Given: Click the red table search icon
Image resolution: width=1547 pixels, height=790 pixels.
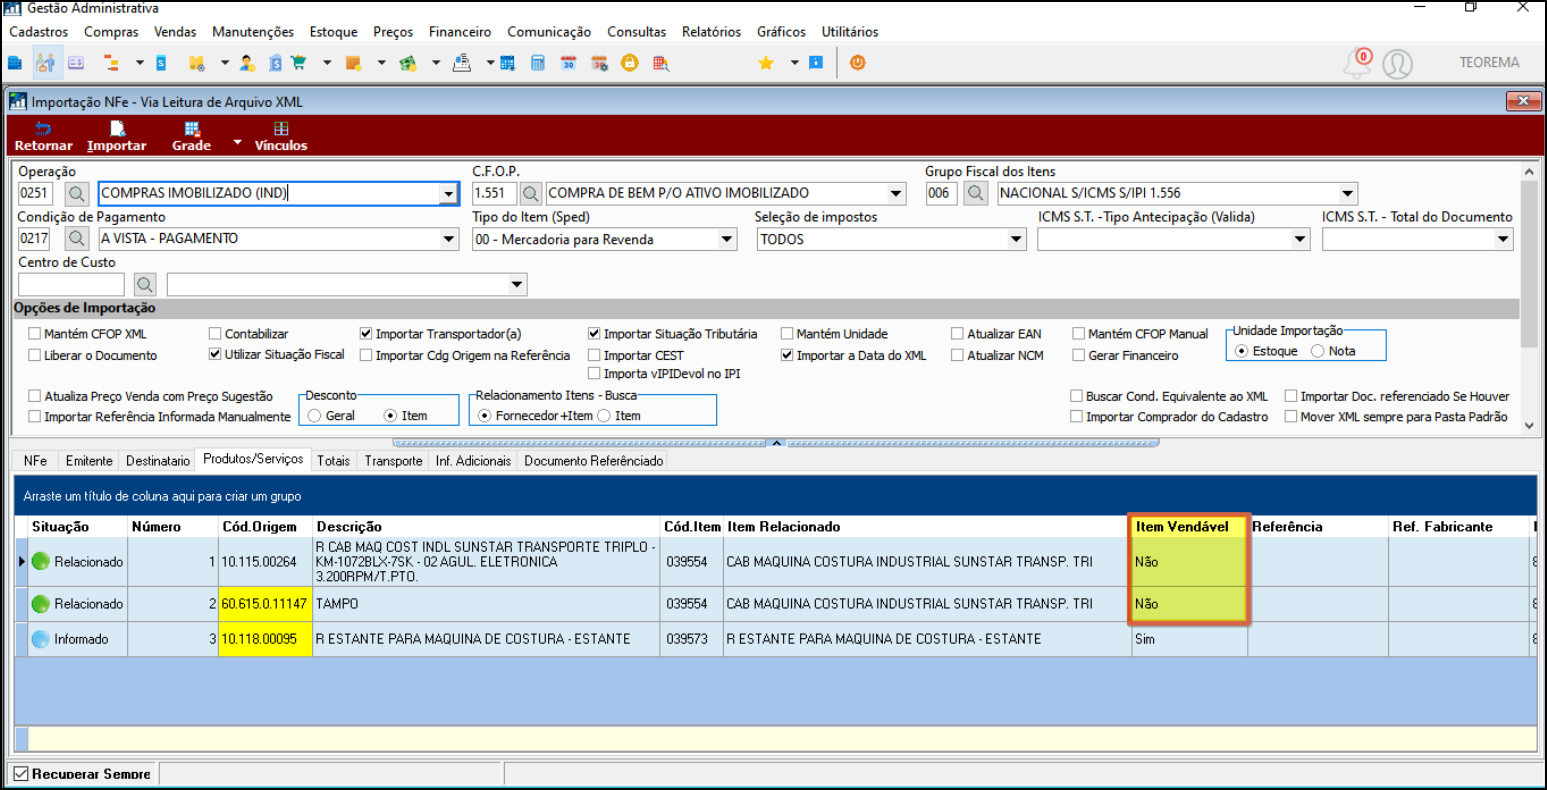Looking at the screenshot, I should [x=661, y=63].
